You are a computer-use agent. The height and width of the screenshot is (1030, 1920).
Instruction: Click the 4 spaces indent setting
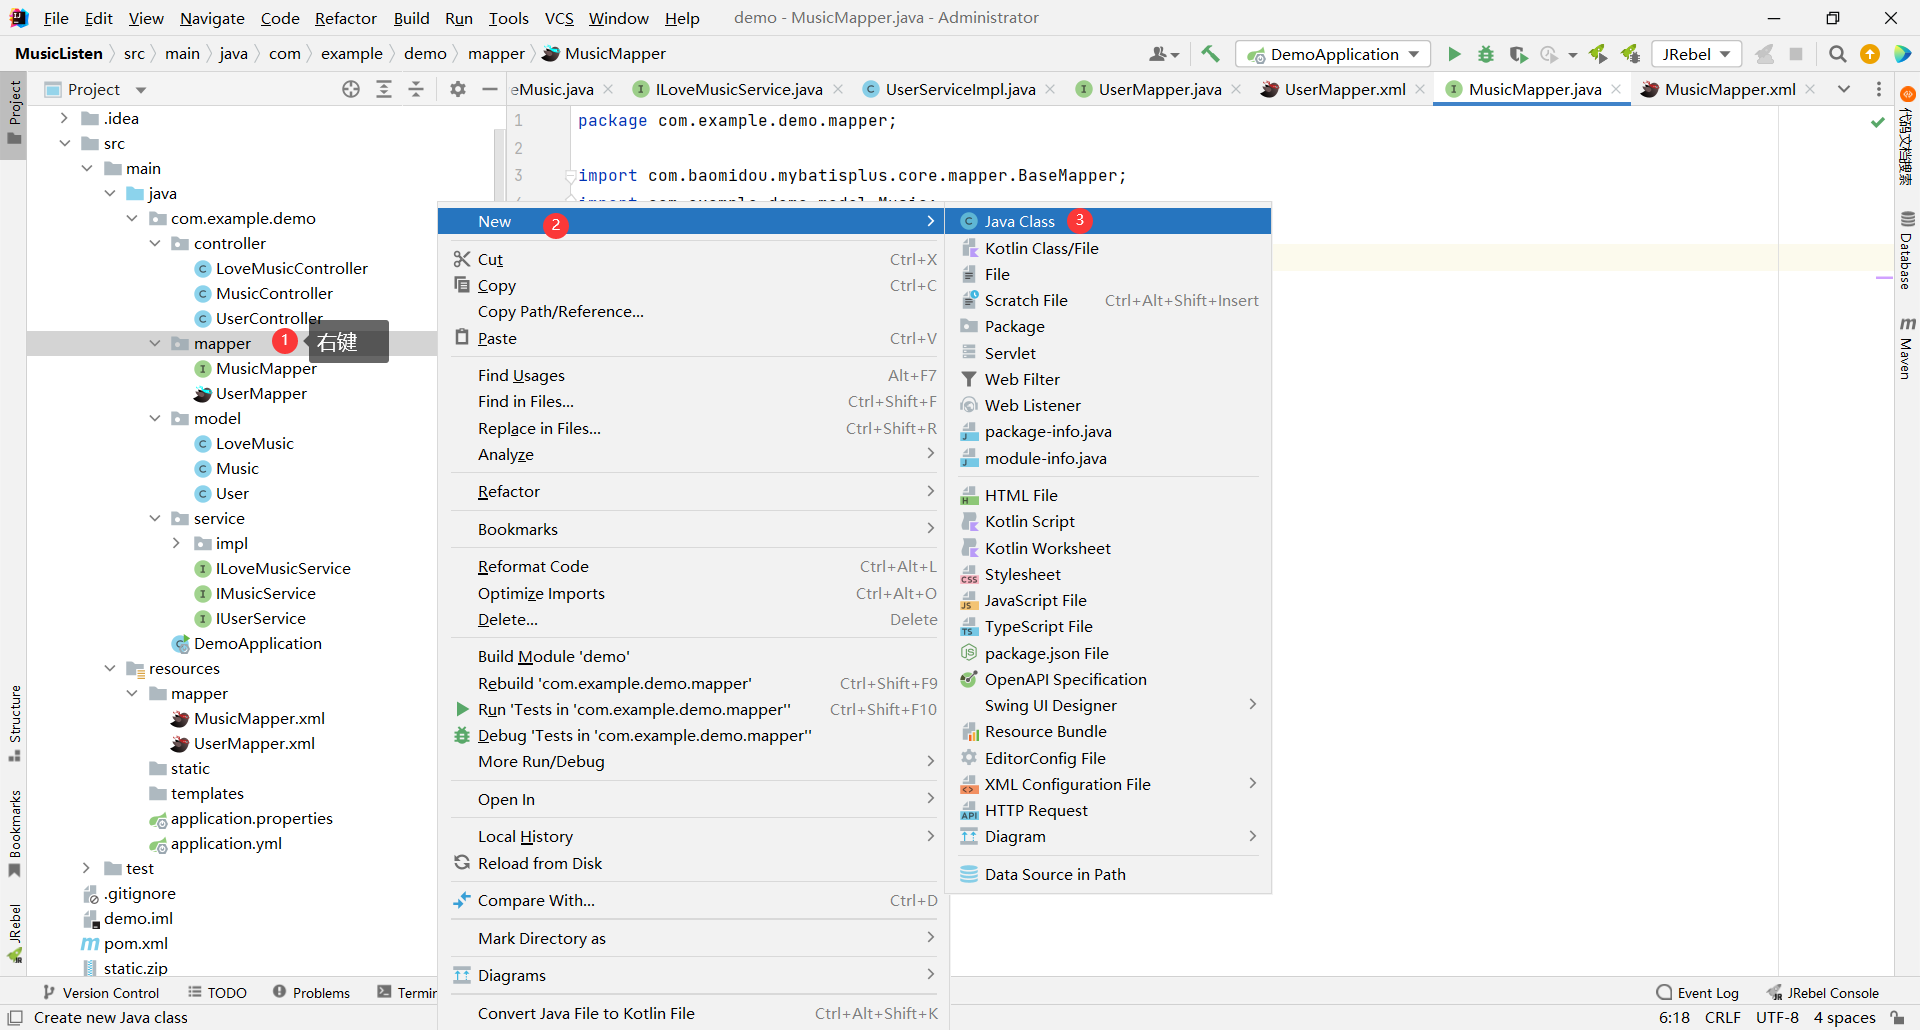tap(1844, 1018)
